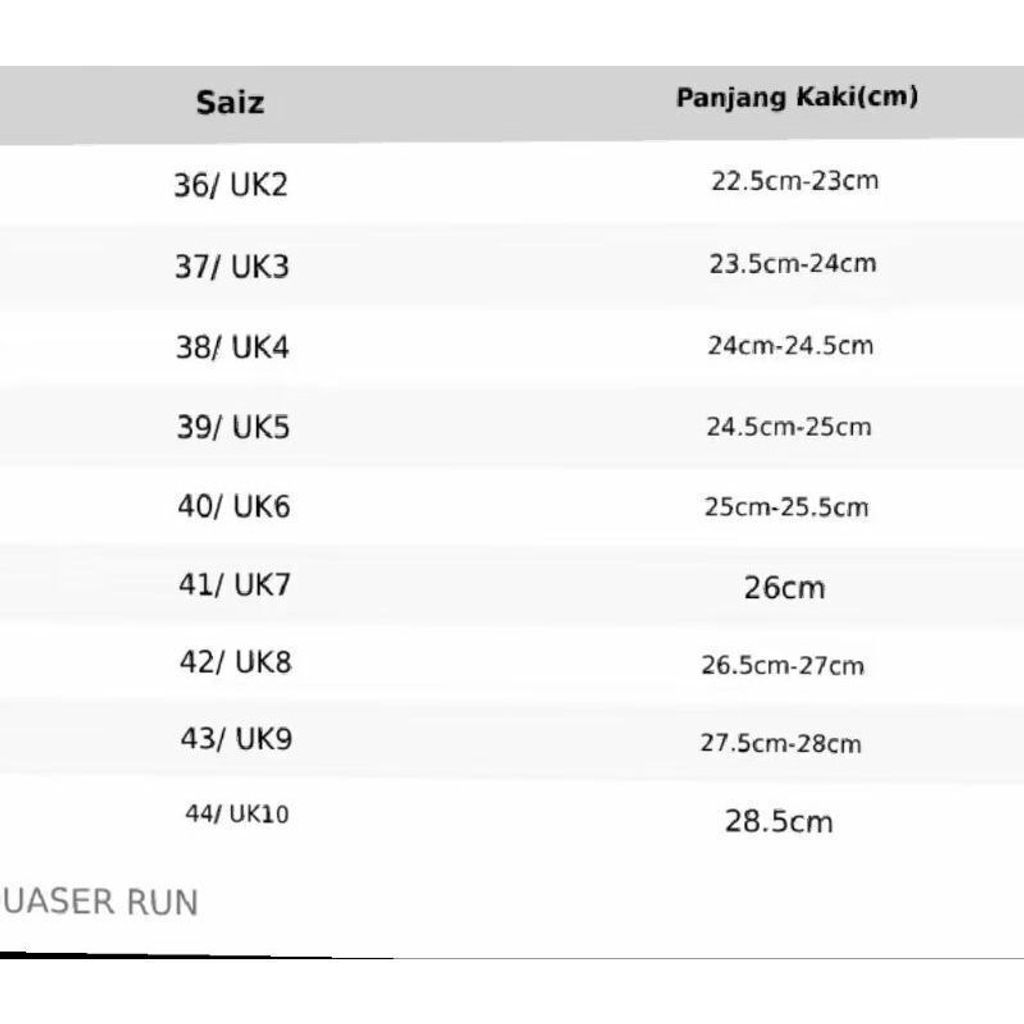1024x1024 pixels.
Task: Click the 24.5cm-25cm foot length value
Action: pos(789,427)
